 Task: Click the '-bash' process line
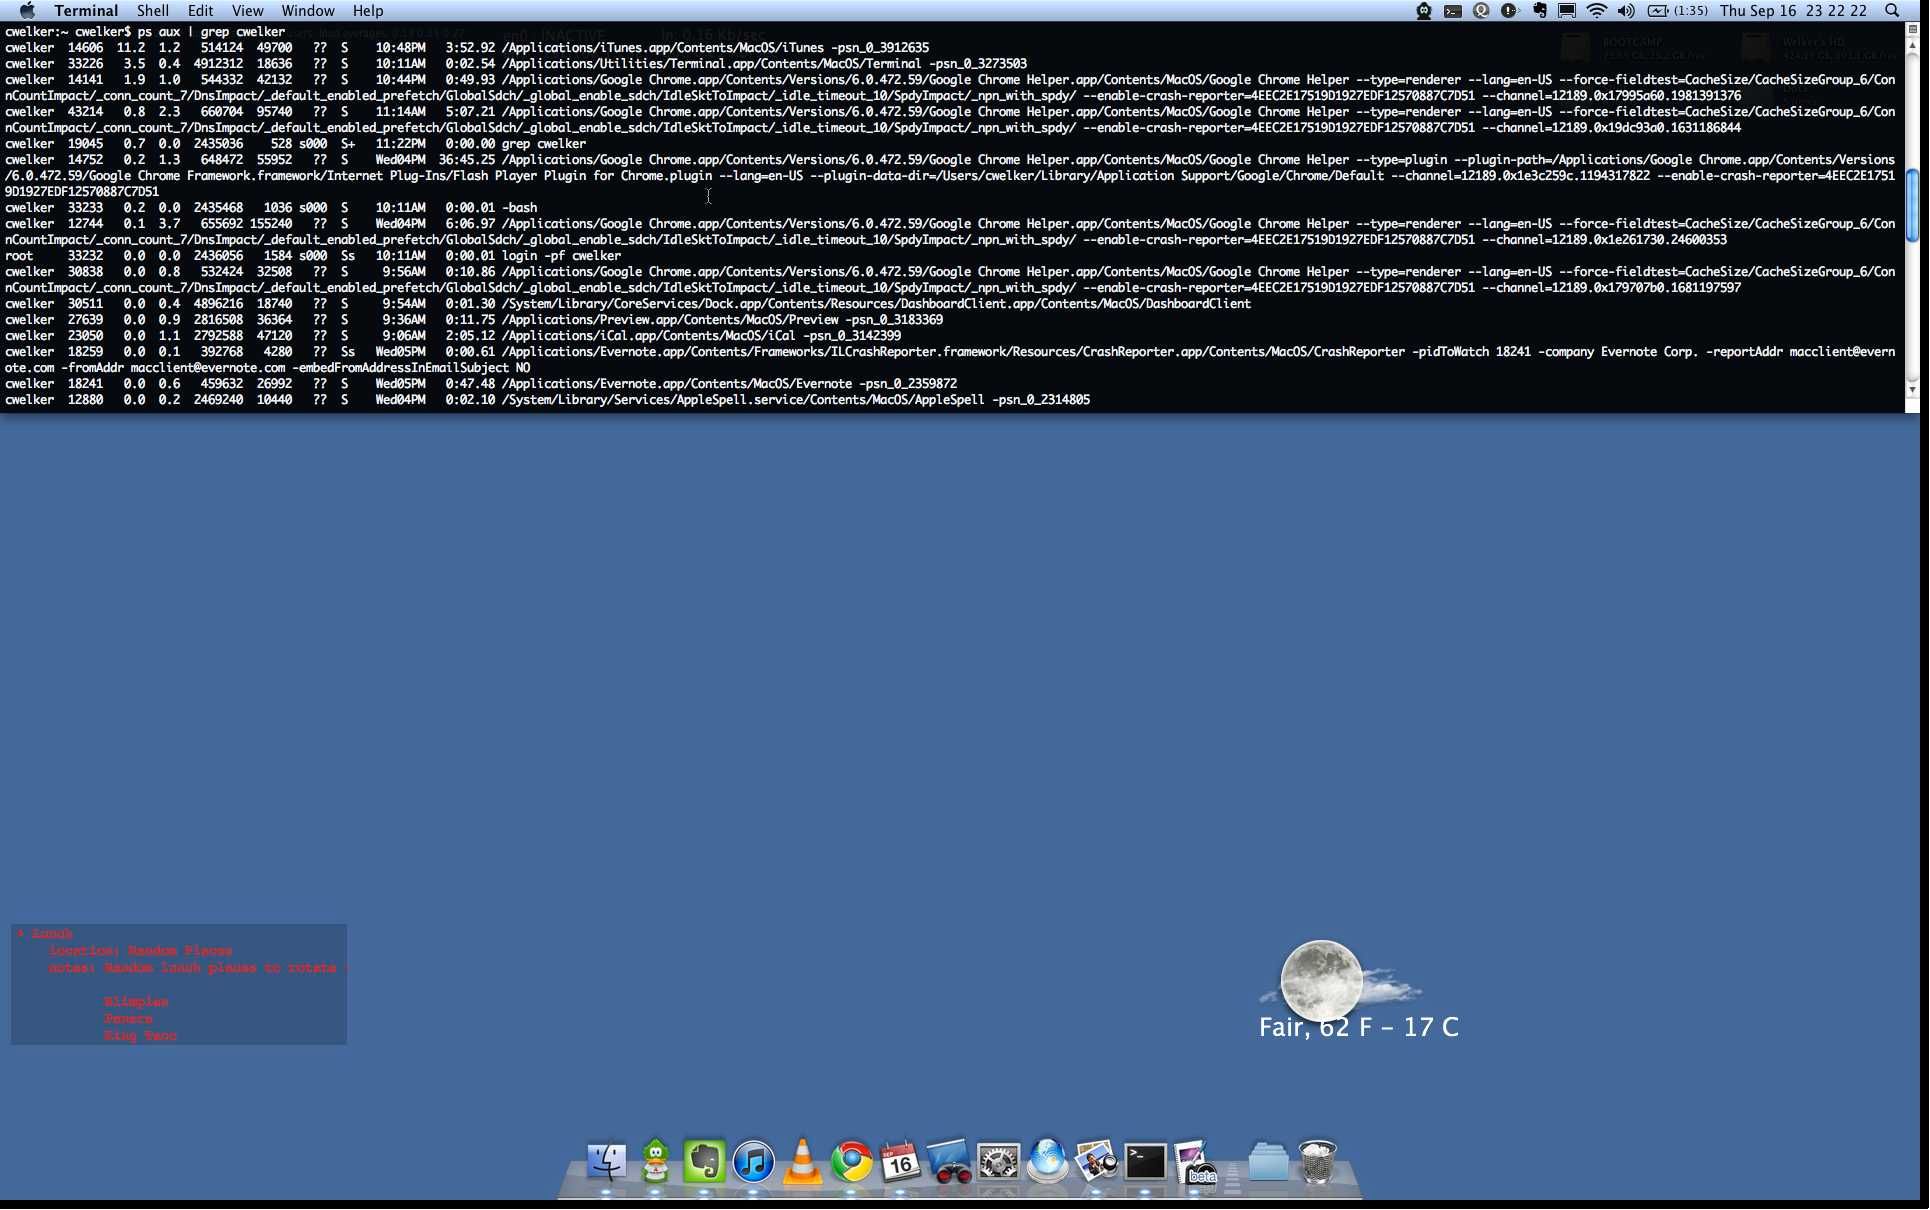point(271,207)
